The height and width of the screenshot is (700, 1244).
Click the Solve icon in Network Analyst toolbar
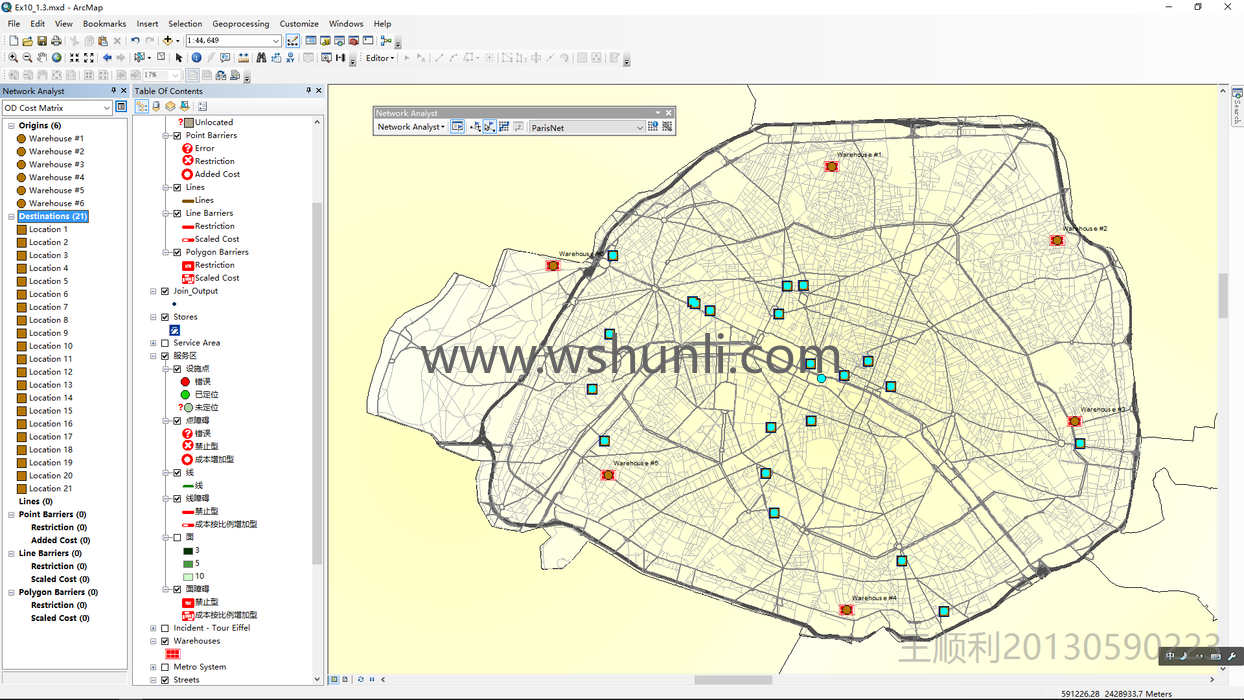tap(504, 127)
